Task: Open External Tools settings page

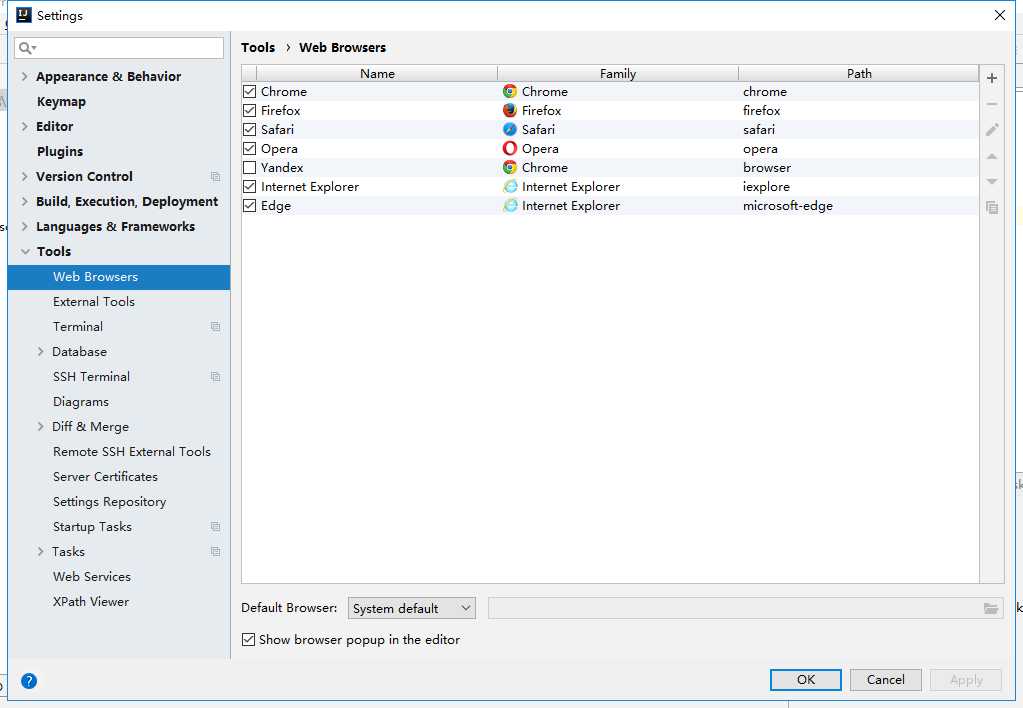Action: [94, 301]
